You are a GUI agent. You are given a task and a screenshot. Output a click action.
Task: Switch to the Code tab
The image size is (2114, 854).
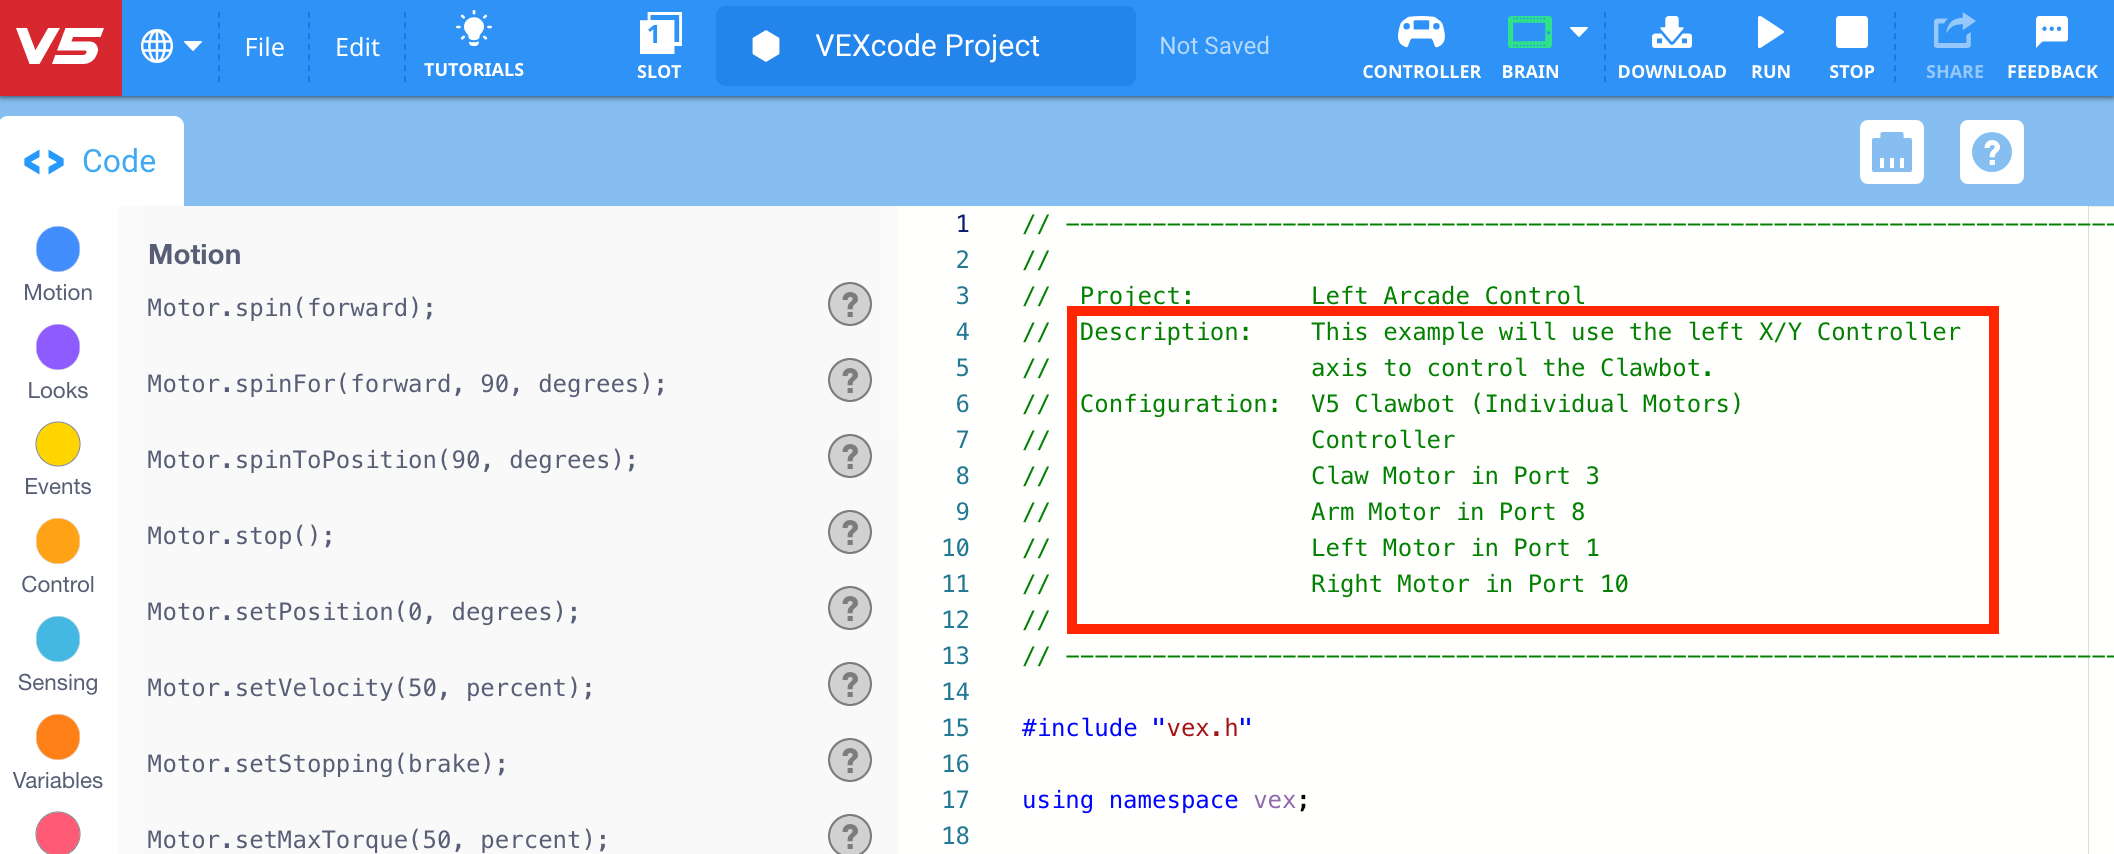[x=91, y=160]
